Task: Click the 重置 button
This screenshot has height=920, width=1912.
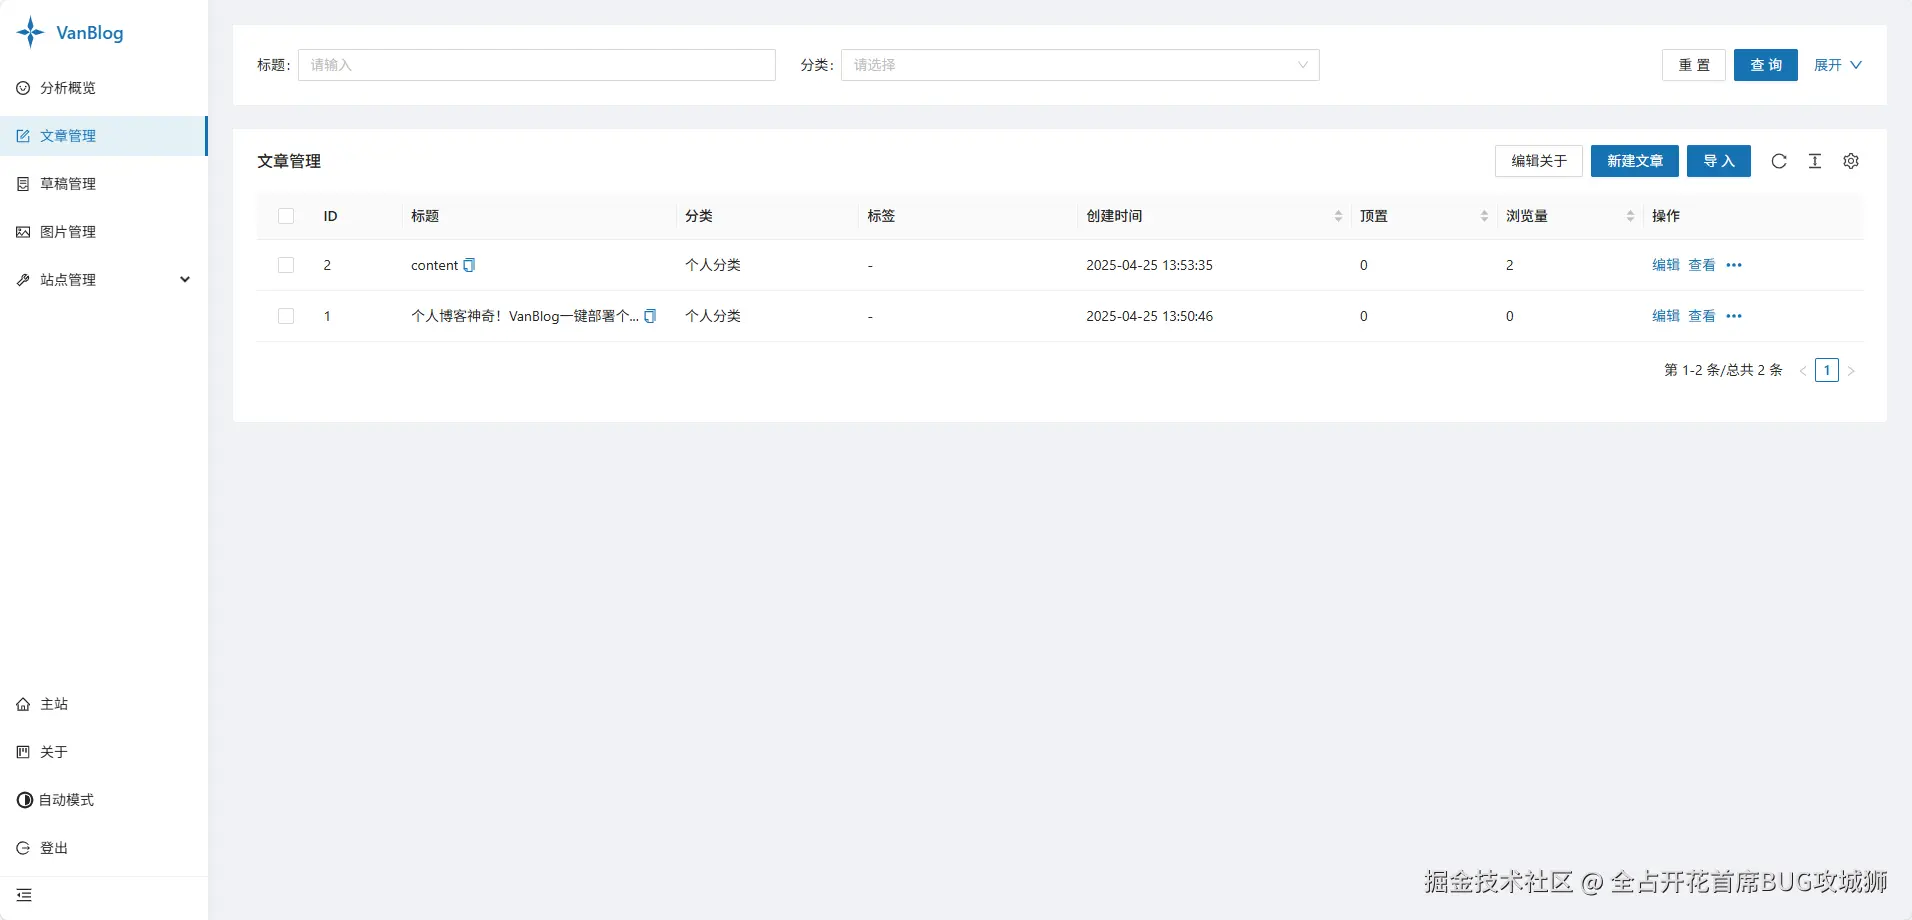Action: pos(1694,65)
